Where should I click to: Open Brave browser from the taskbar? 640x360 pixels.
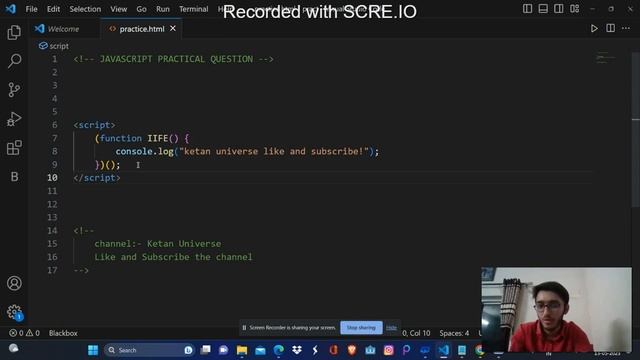[x=352, y=350]
